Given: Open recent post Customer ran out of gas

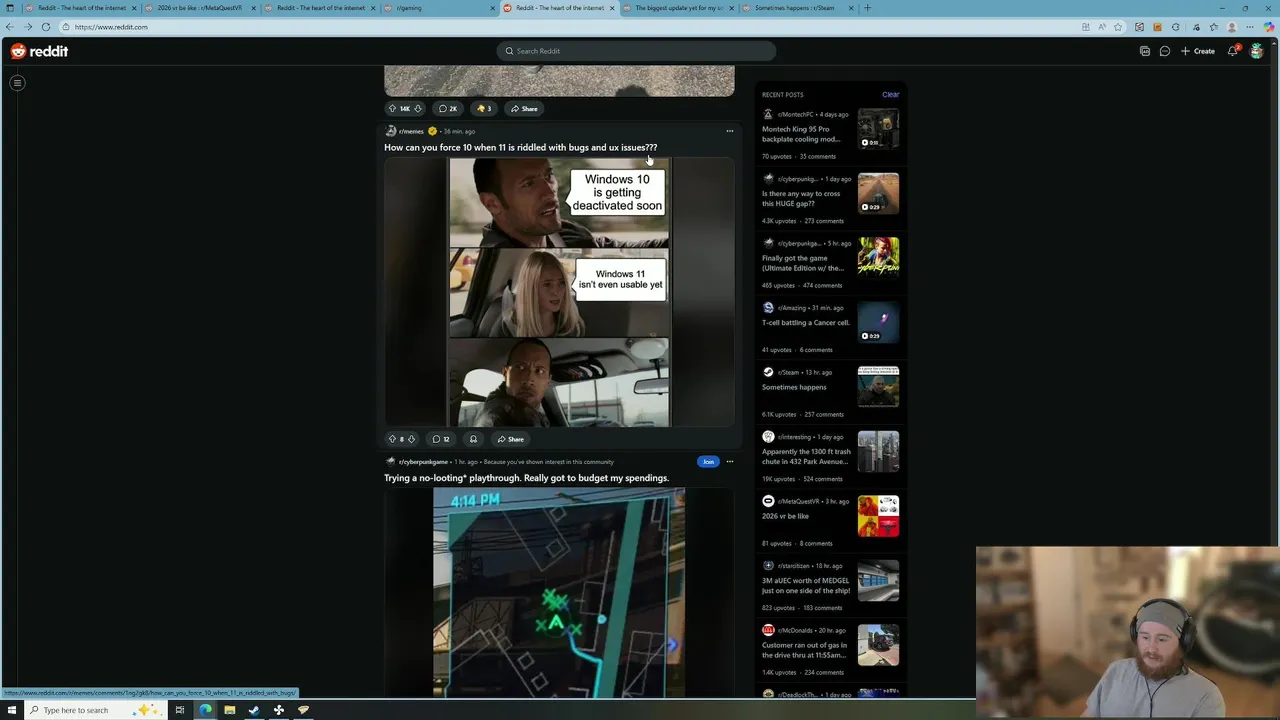Looking at the screenshot, I should pyautogui.click(x=804, y=650).
